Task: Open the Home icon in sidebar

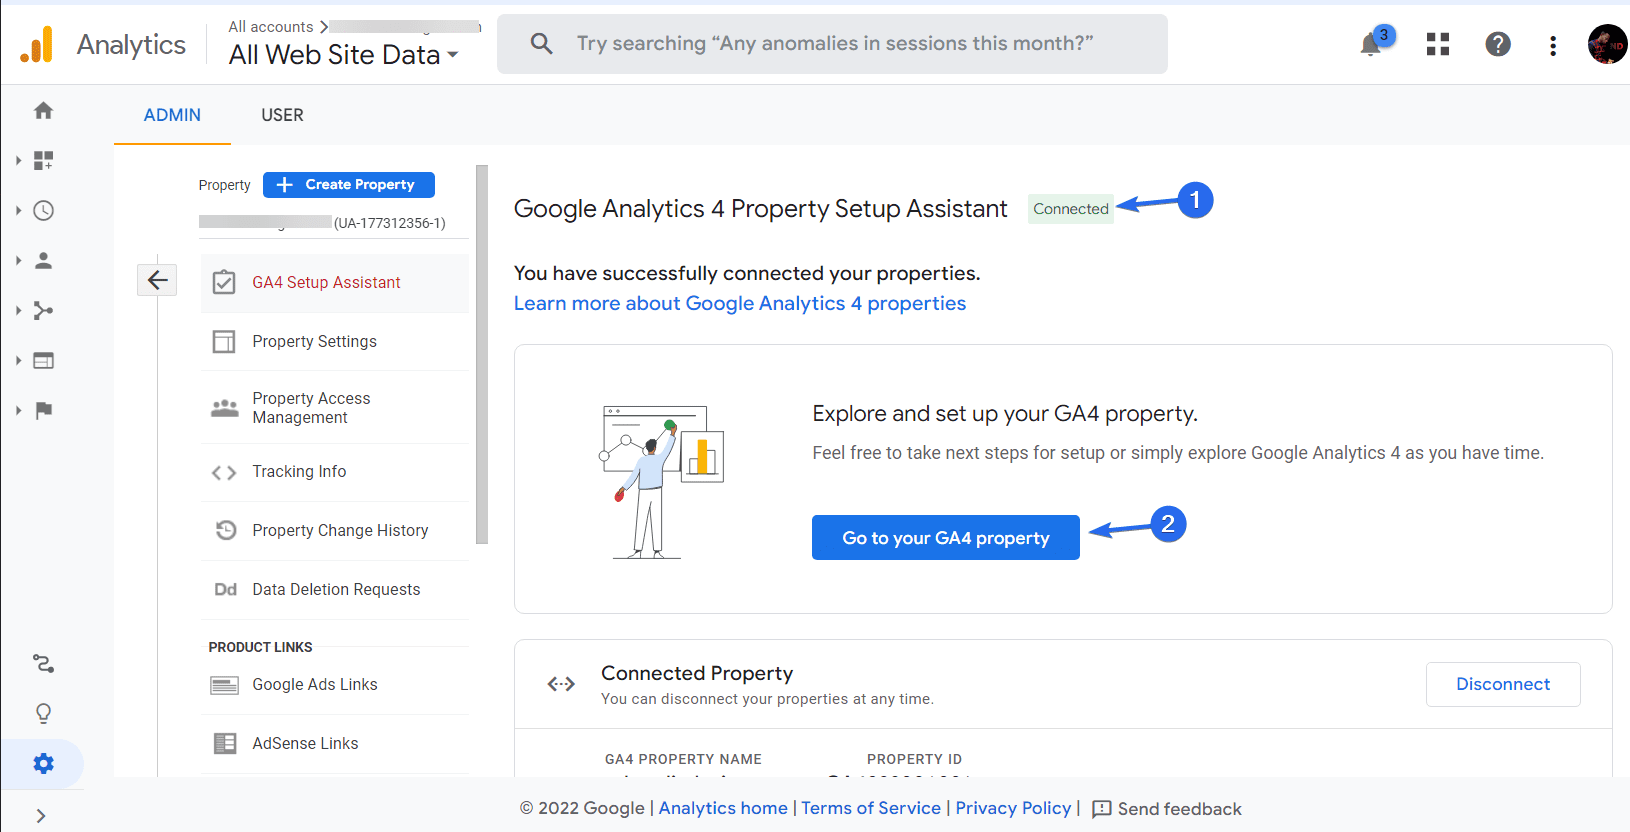Action: 43,111
